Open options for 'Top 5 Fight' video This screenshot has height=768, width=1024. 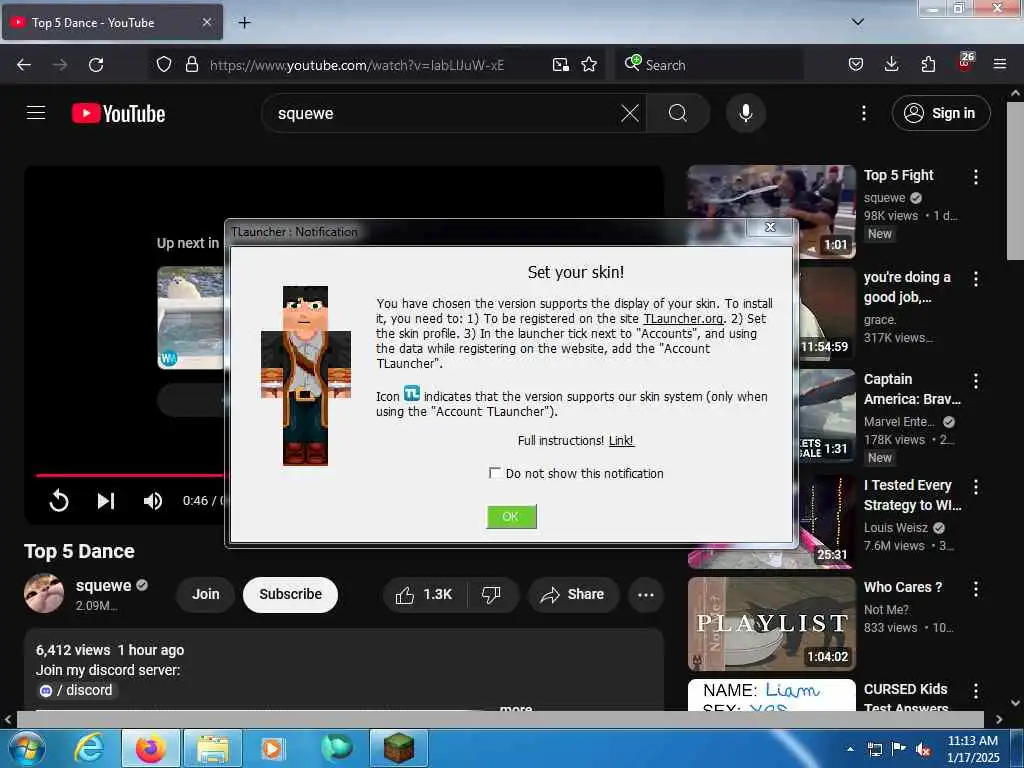tap(976, 177)
